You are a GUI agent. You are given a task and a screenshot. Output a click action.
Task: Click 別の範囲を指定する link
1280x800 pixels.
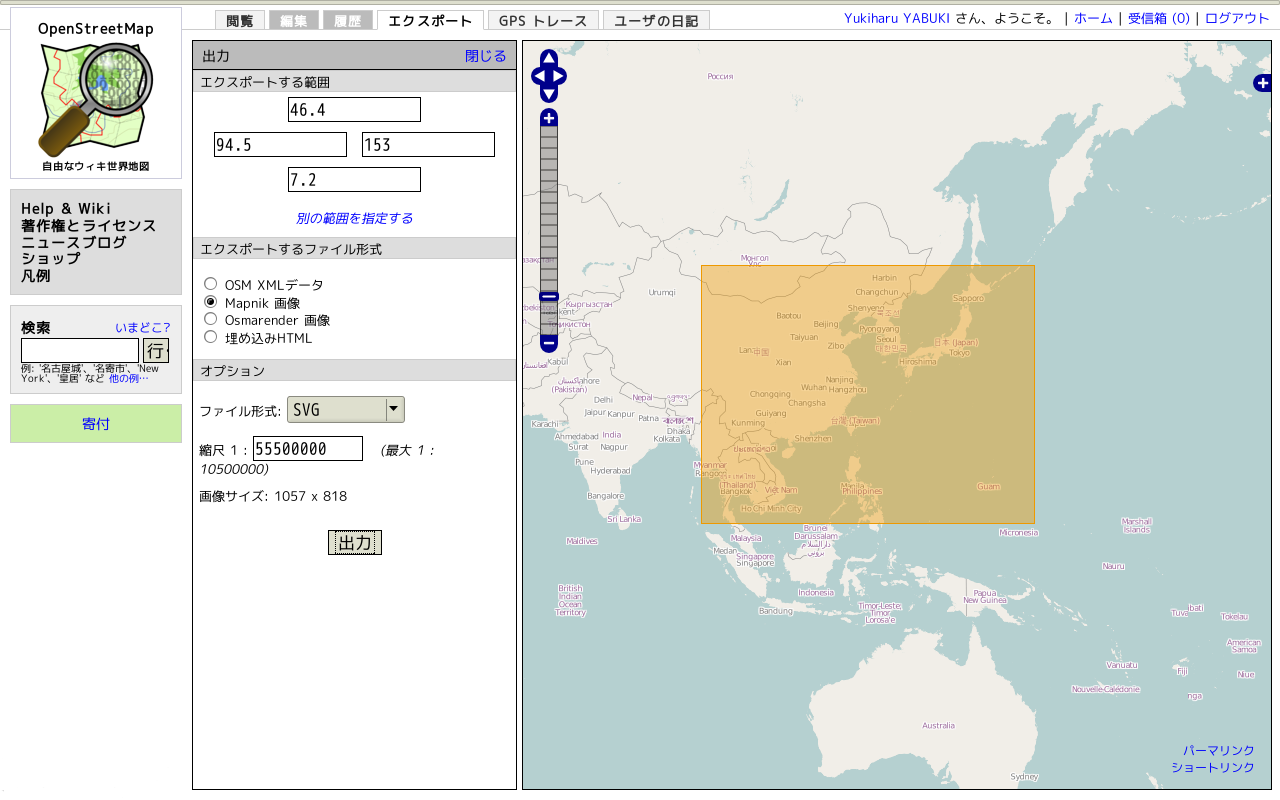[x=354, y=218]
